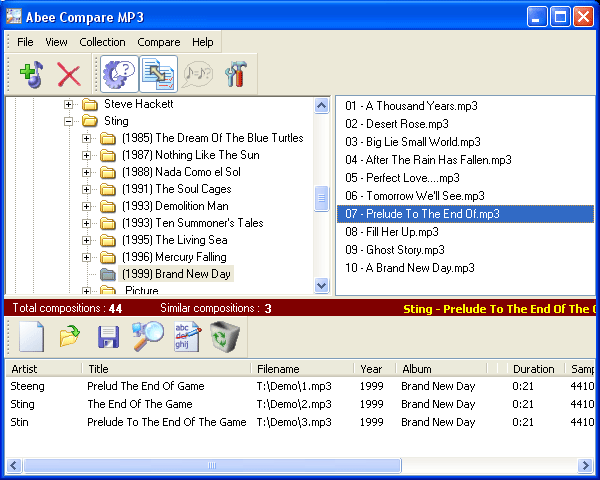Click the Steve Hackett folder icon

90,104
